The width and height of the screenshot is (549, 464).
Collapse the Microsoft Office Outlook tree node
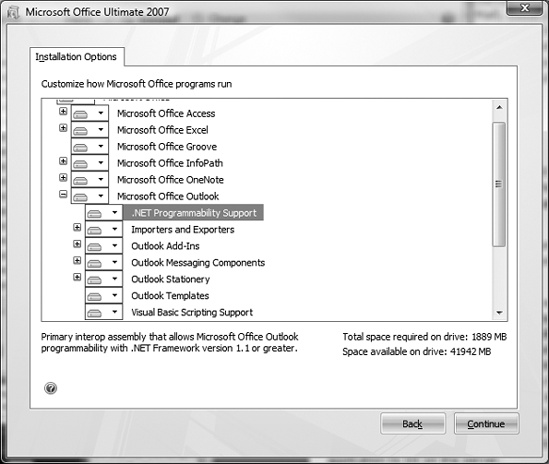pos(63,194)
